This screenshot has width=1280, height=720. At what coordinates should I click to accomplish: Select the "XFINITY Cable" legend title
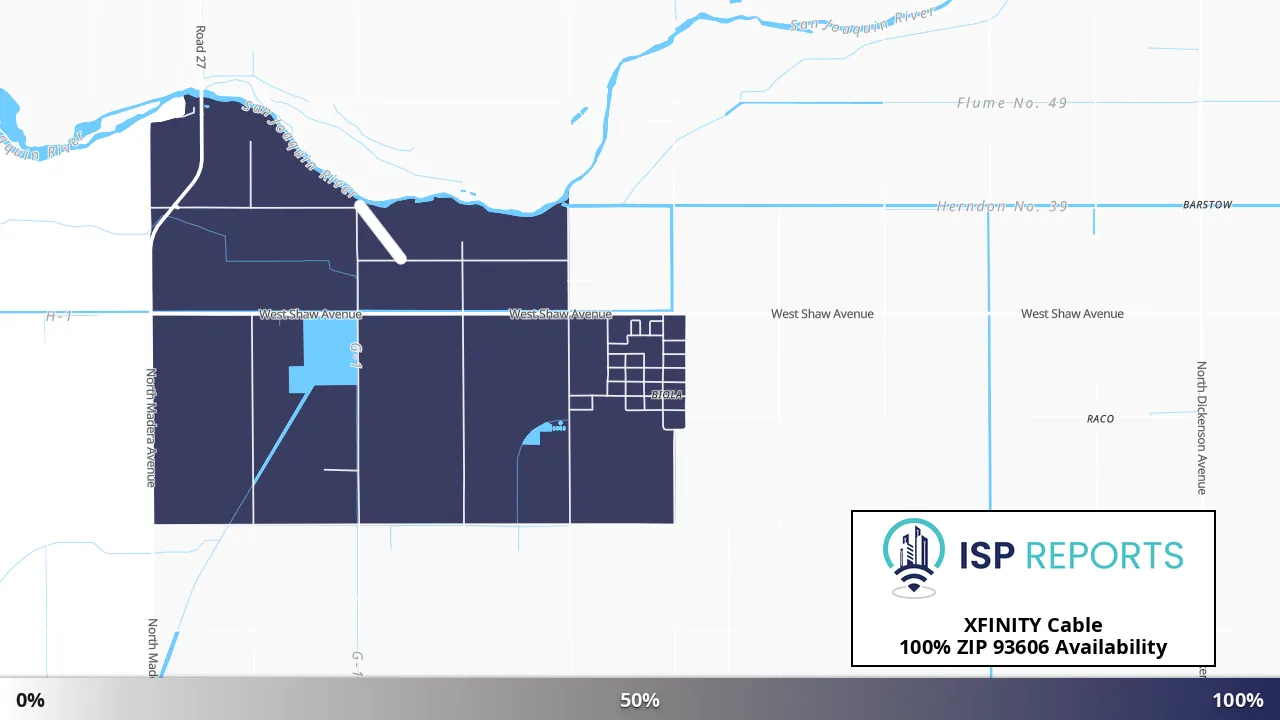pyautogui.click(x=1033, y=625)
